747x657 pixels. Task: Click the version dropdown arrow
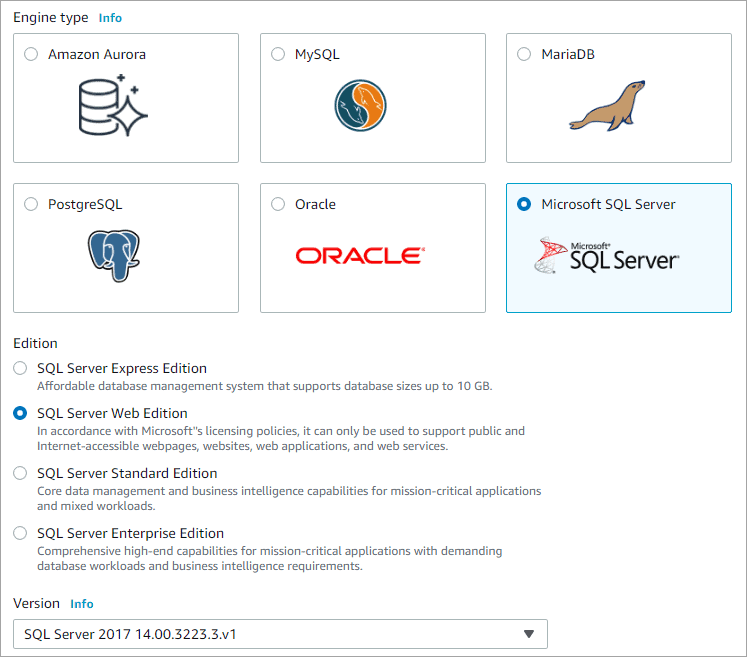pos(530,634)
